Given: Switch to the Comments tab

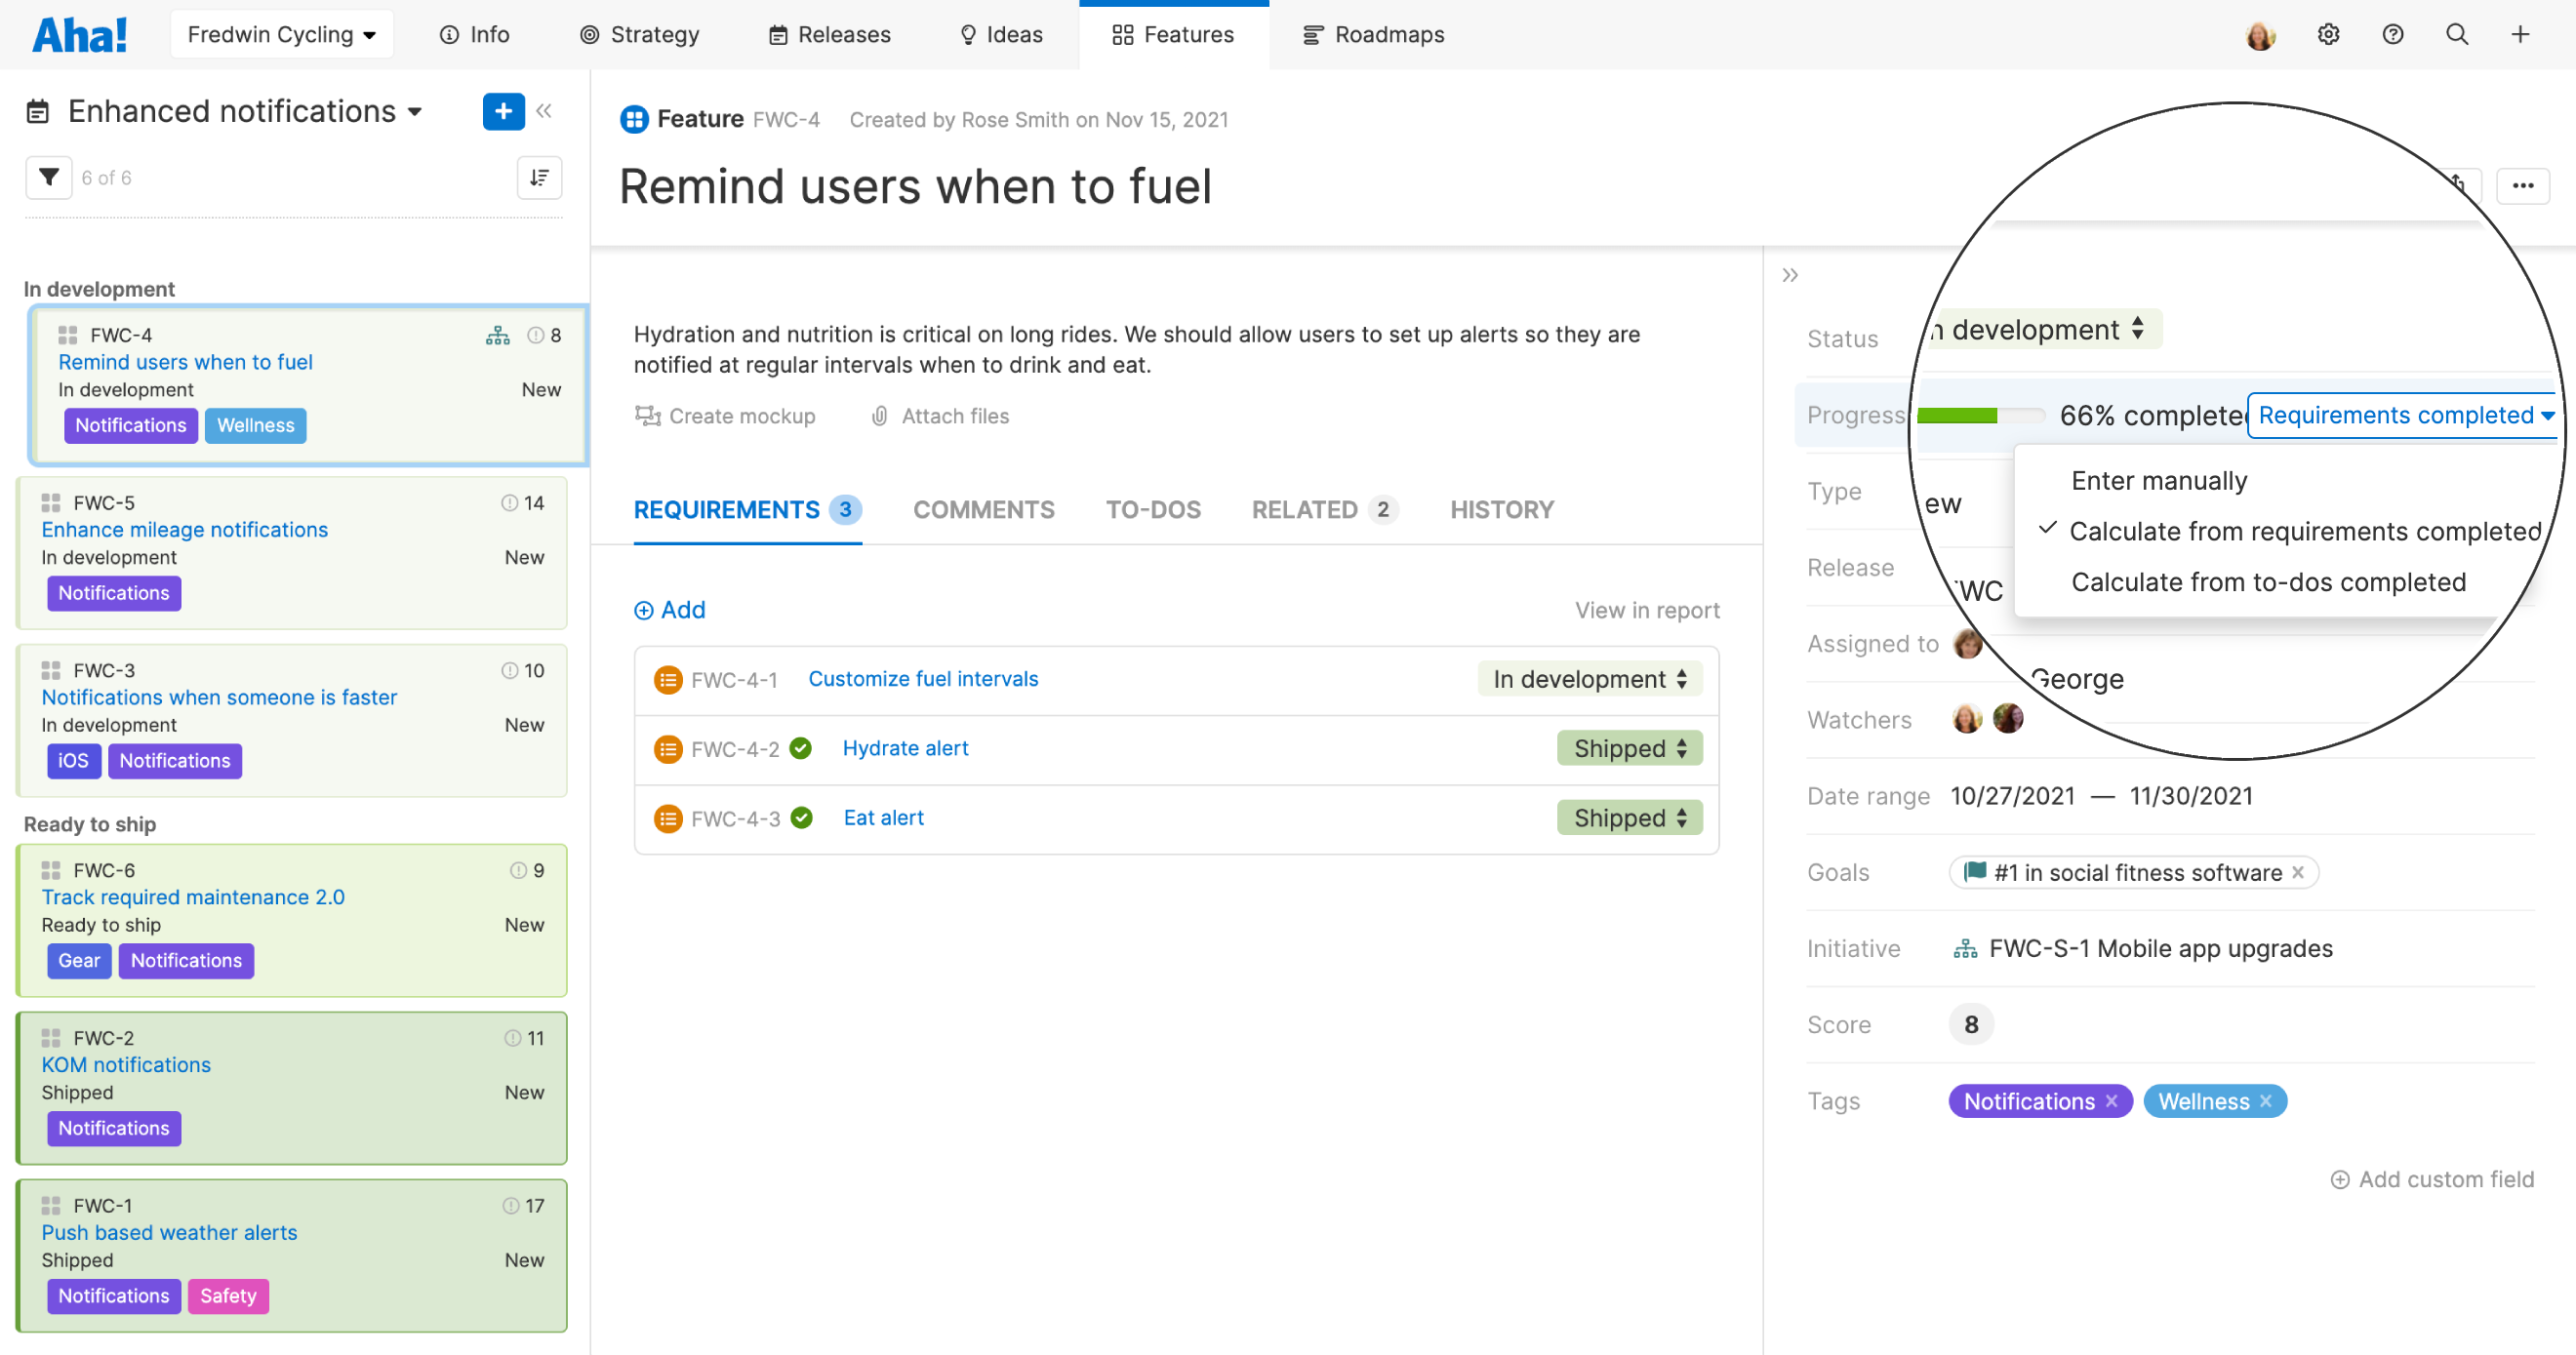Looking at the screenshot, I should pyautogui.click(x=983, y=510).
